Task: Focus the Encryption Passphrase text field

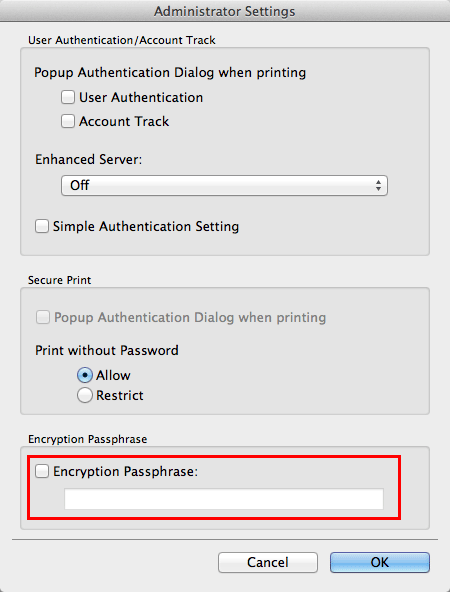Action: [224, 499]
